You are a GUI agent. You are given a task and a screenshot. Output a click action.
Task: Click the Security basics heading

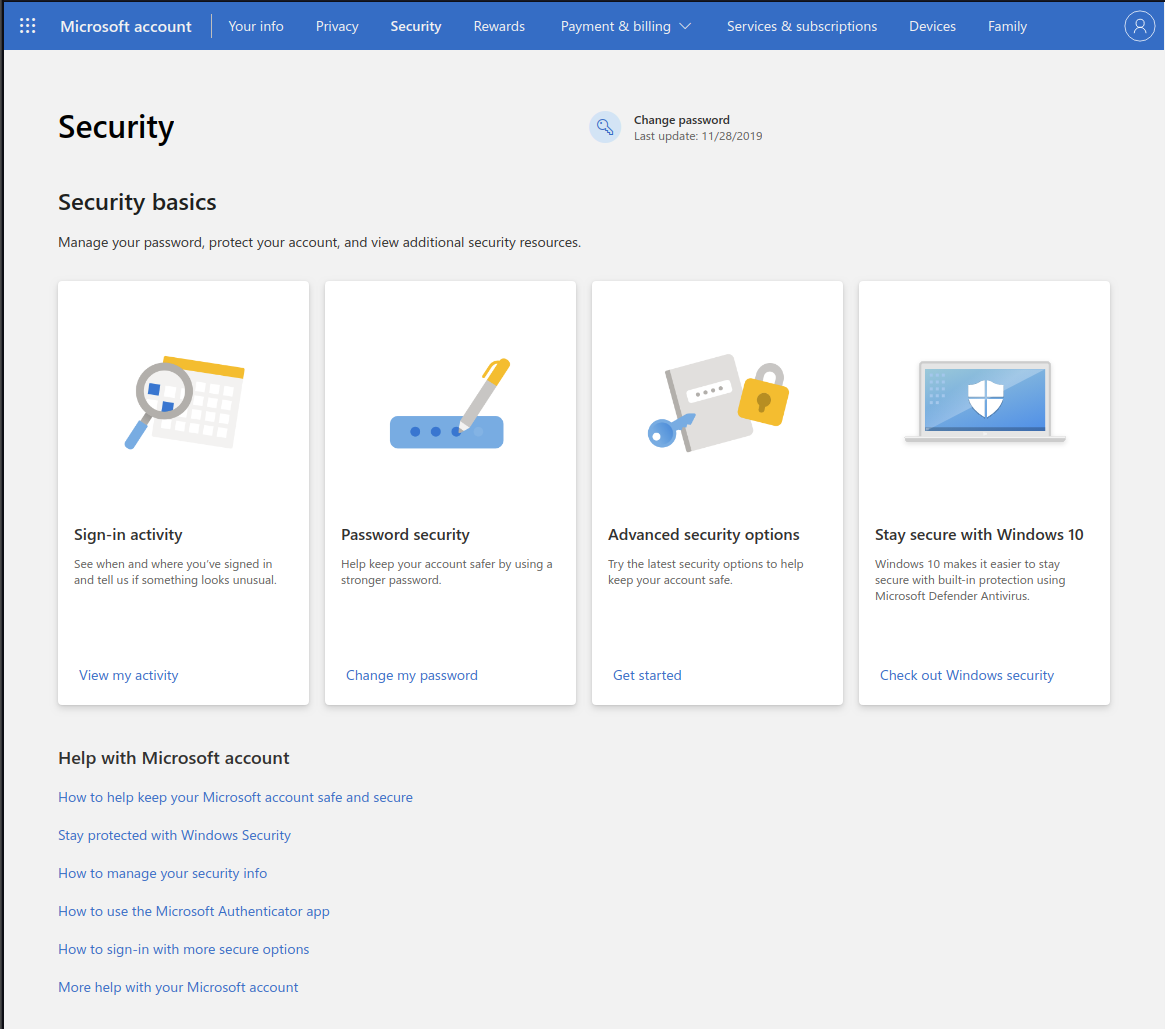click(x=137, y=202)
